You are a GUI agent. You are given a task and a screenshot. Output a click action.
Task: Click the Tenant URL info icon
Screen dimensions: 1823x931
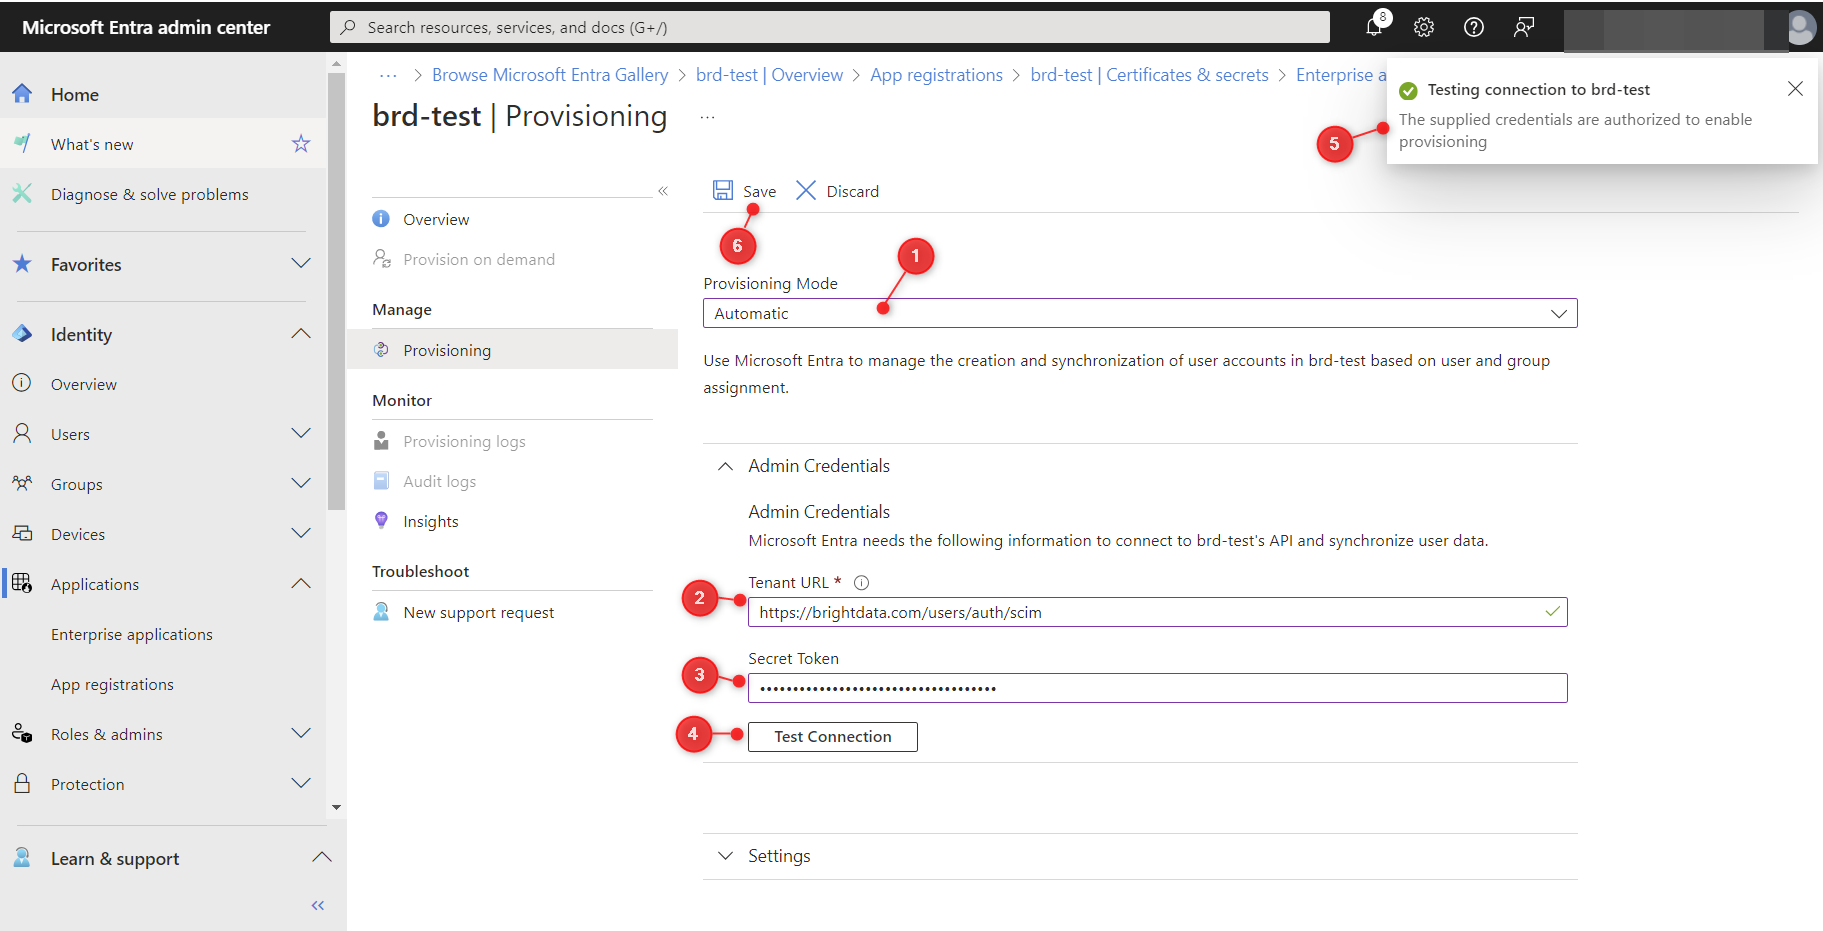click(x=862, y=582)
